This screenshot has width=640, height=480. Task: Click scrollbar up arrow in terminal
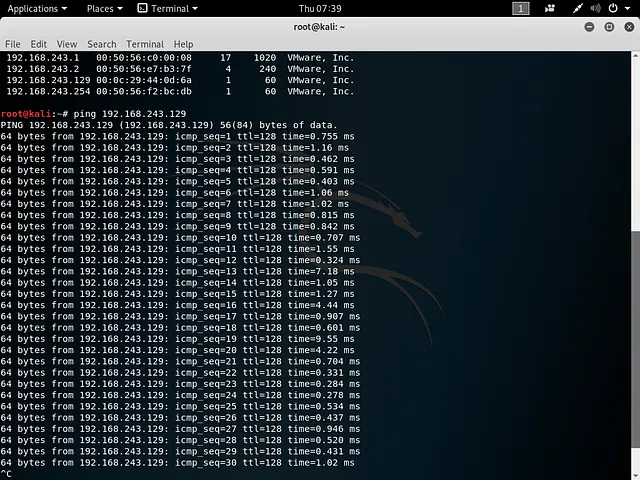tap(636, 56)
